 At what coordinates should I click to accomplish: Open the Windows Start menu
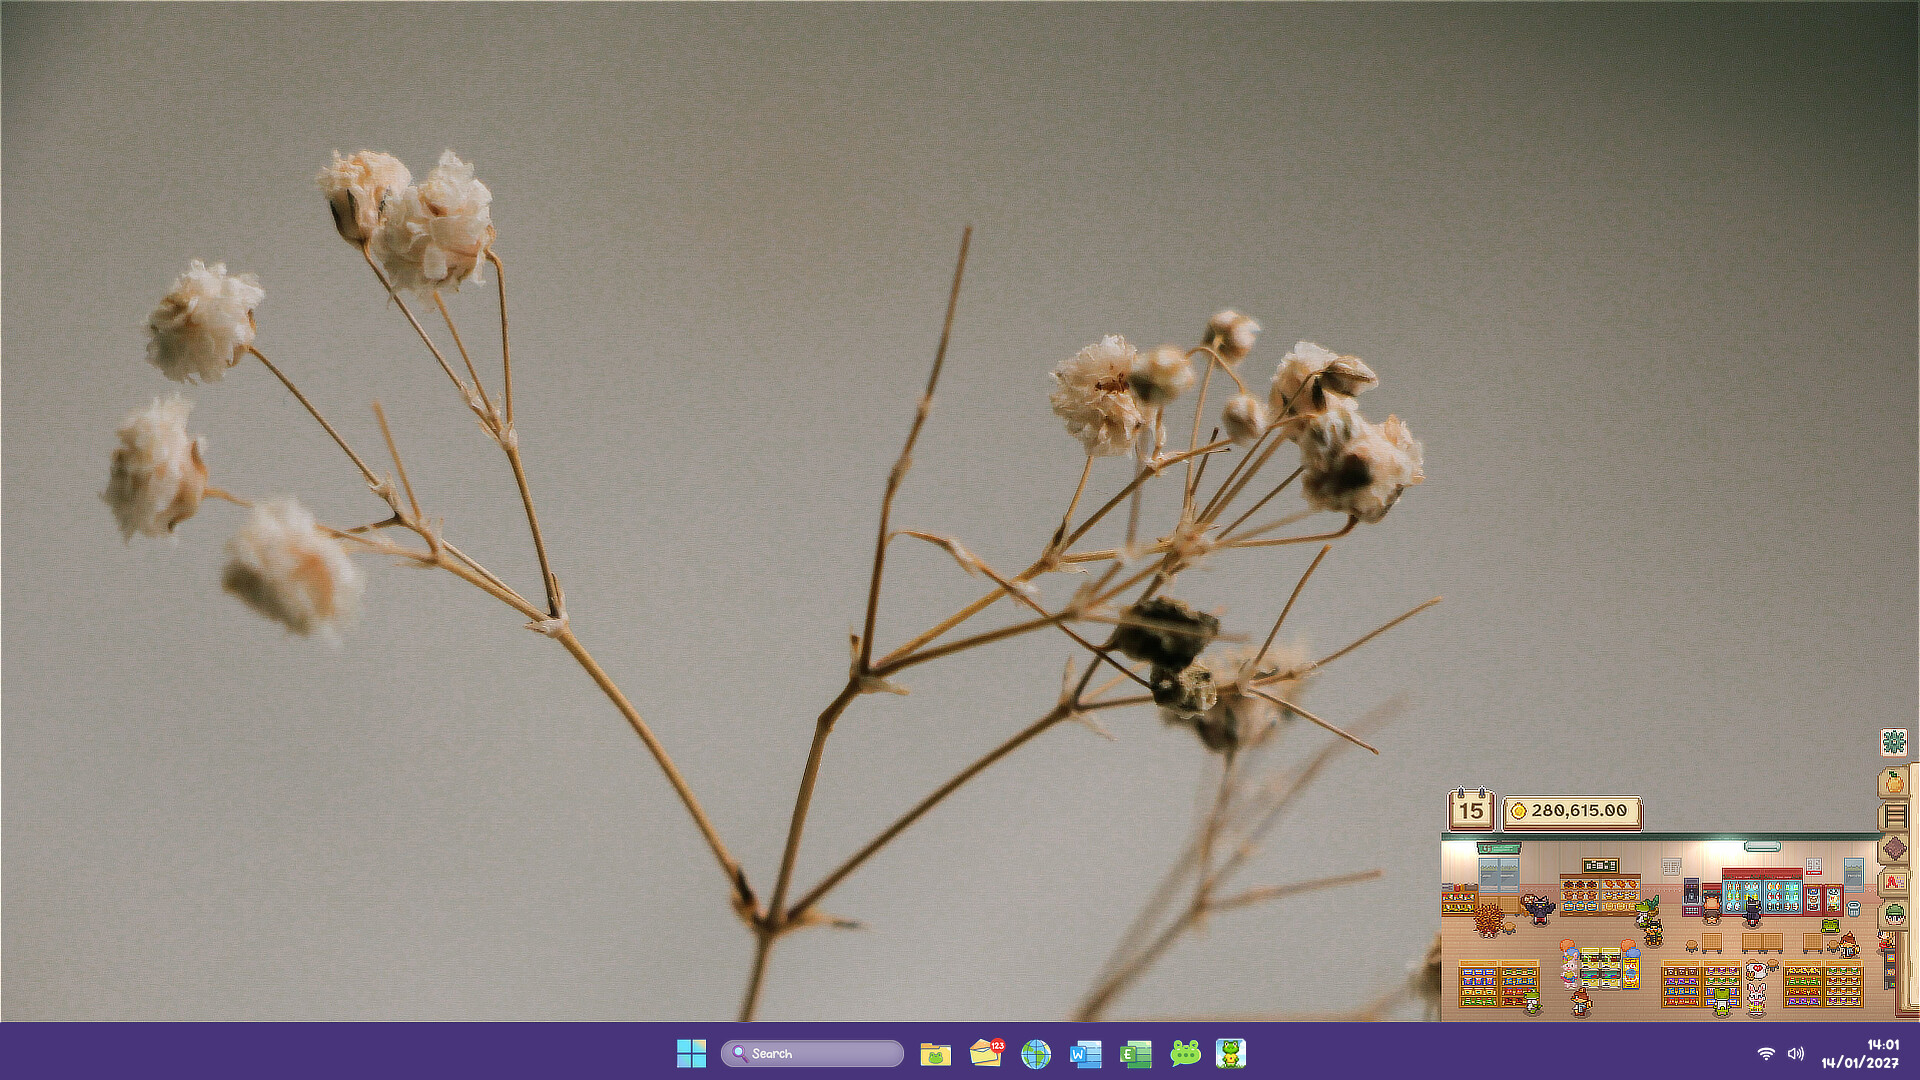tap(691, 1053)
